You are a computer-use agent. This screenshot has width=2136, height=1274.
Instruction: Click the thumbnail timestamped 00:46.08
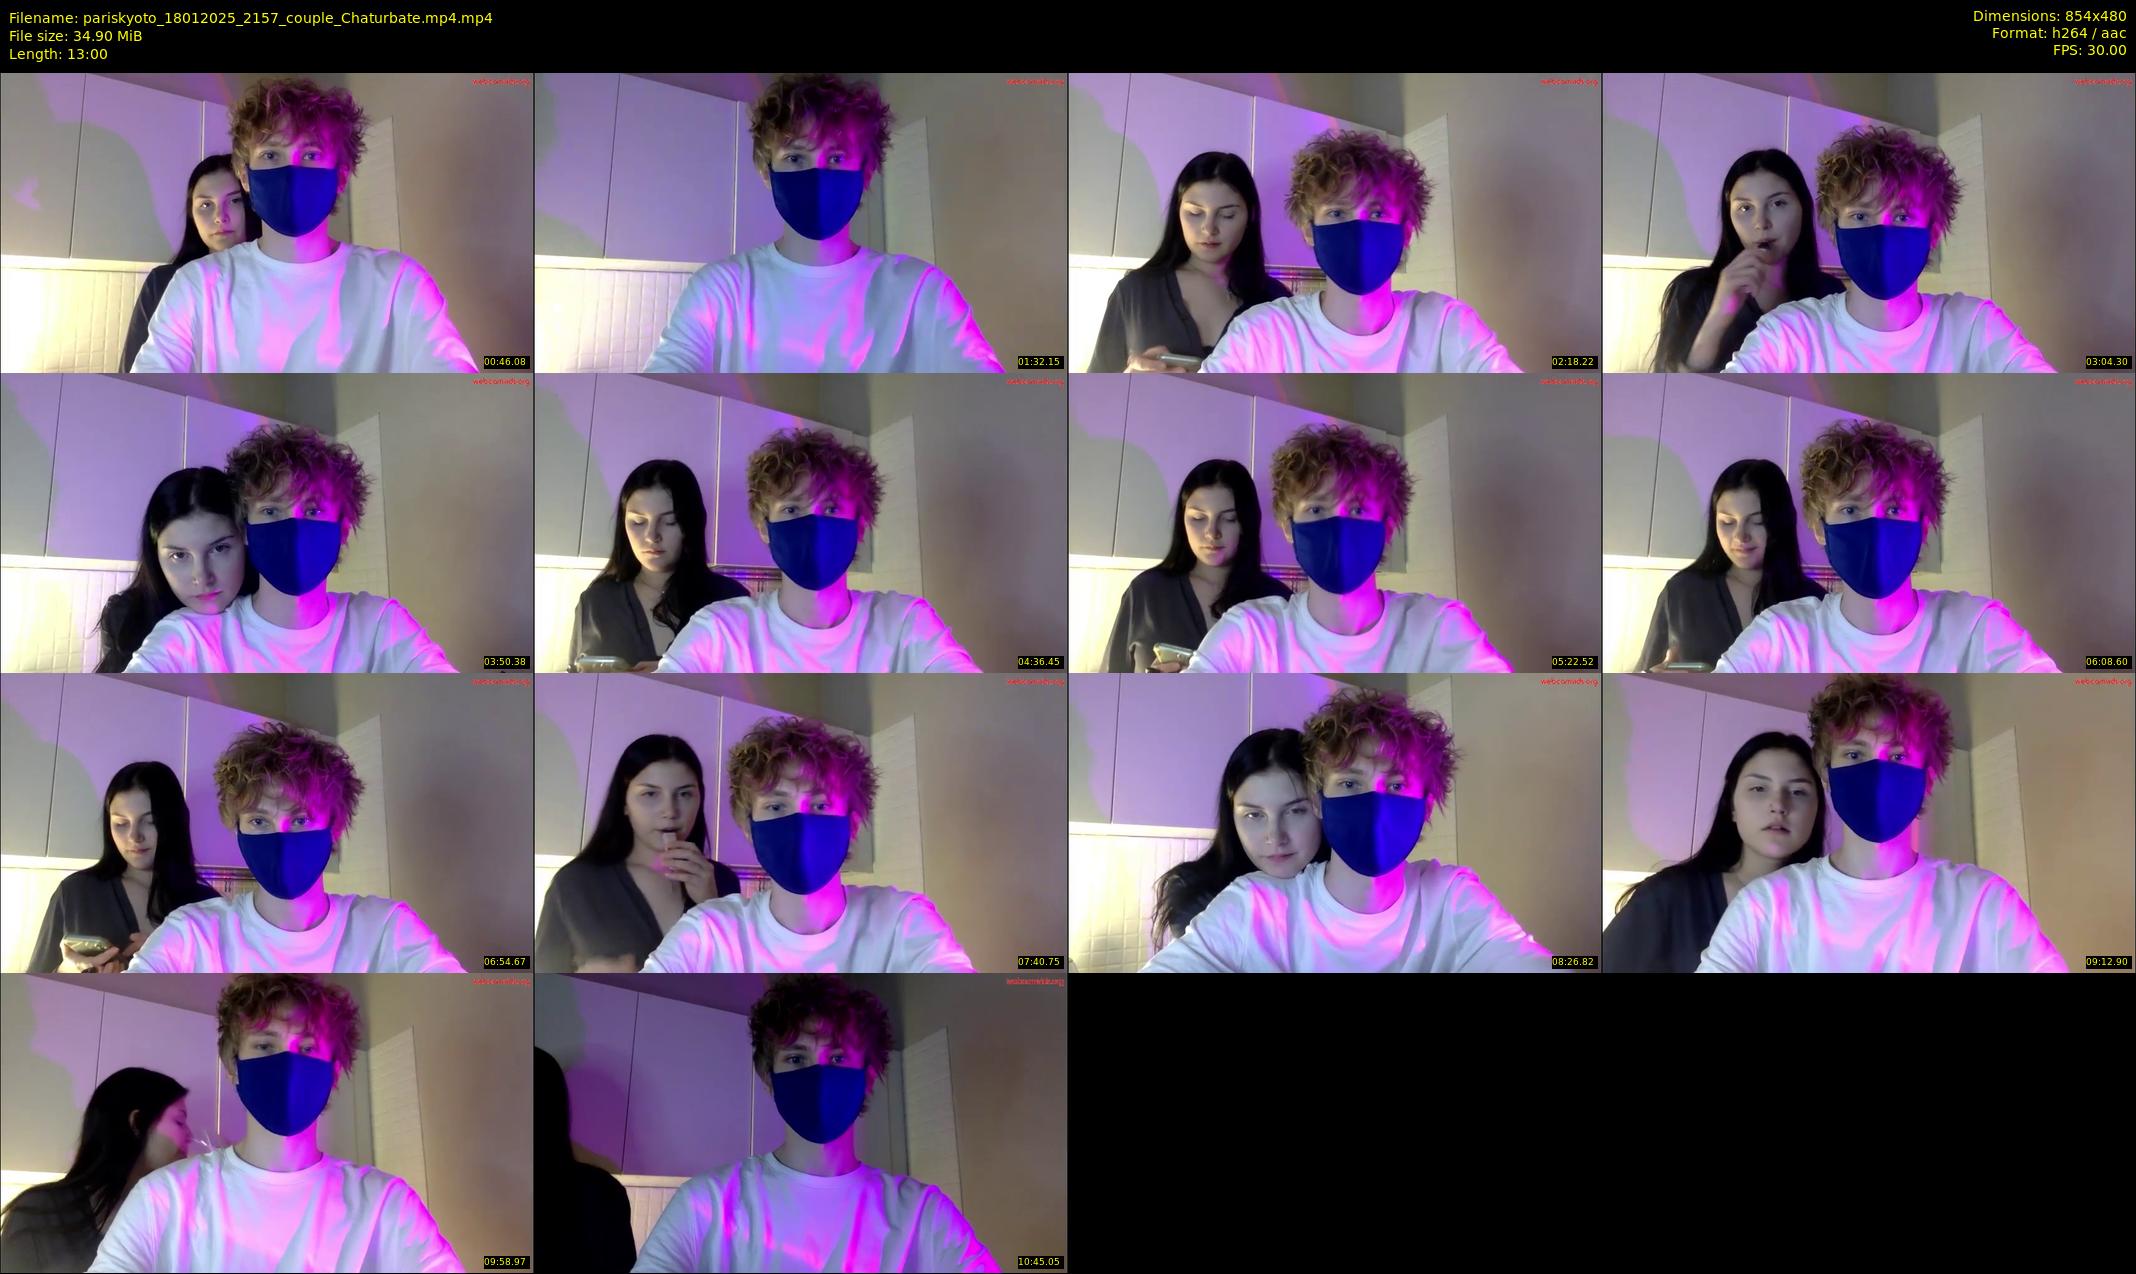(x=266, y=222)
